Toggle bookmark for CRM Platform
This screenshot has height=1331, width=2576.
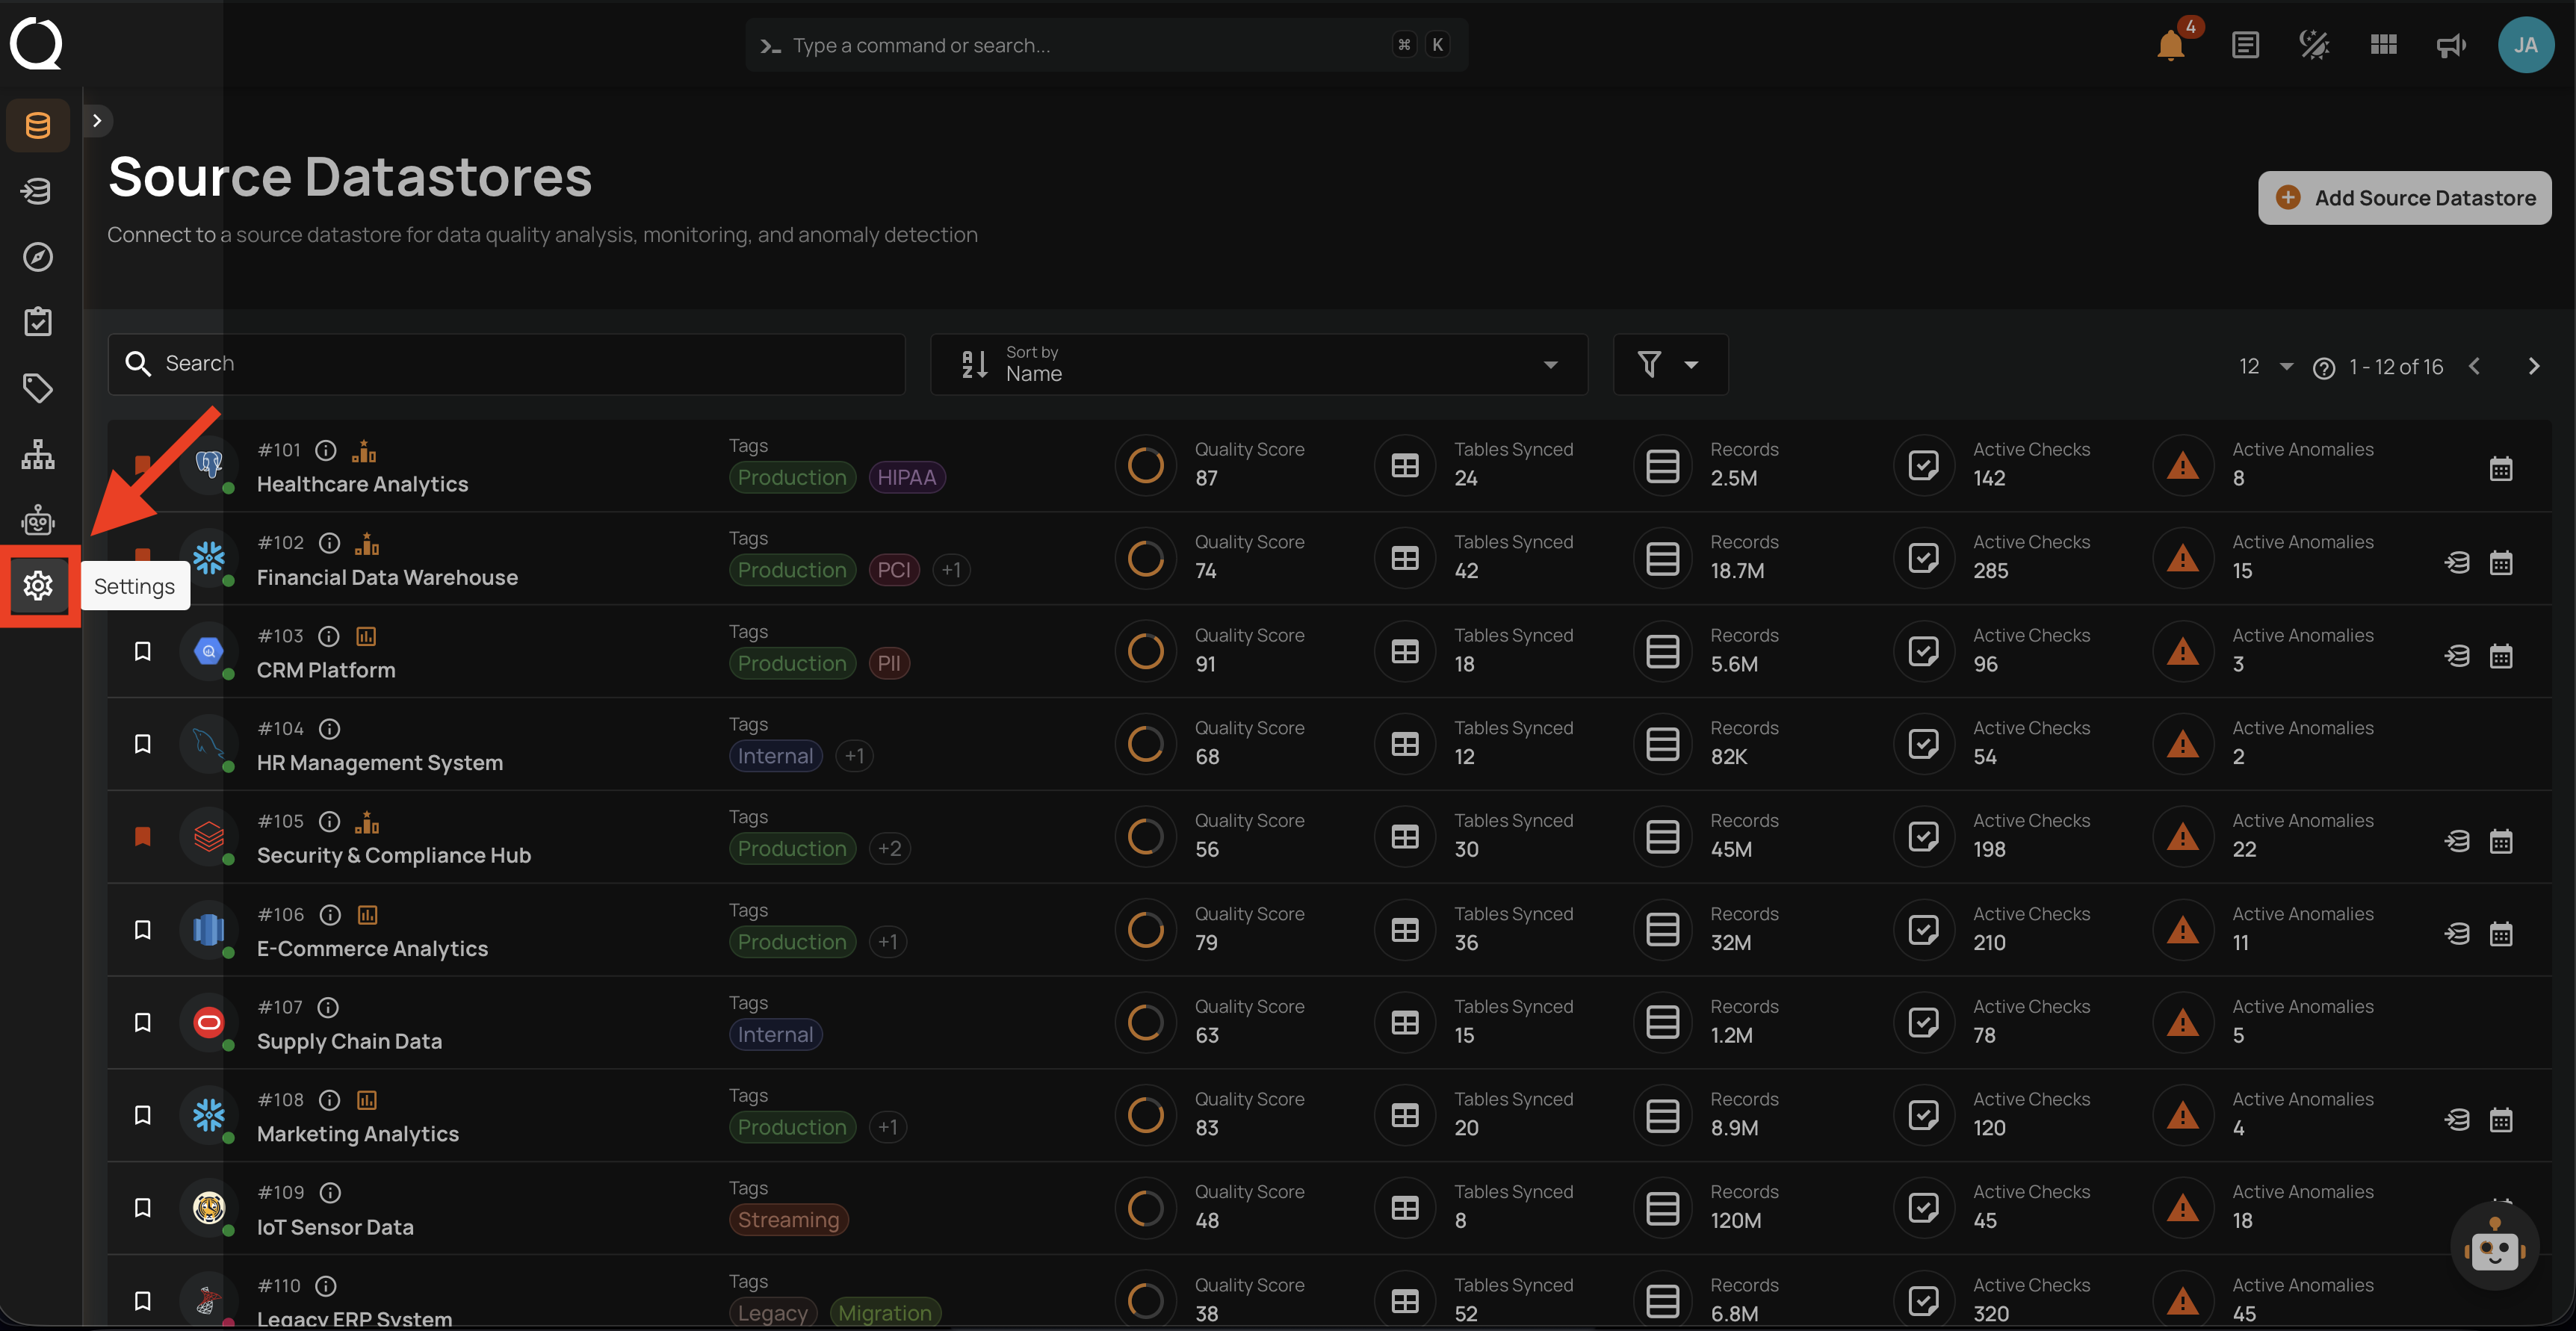[143, 651]
